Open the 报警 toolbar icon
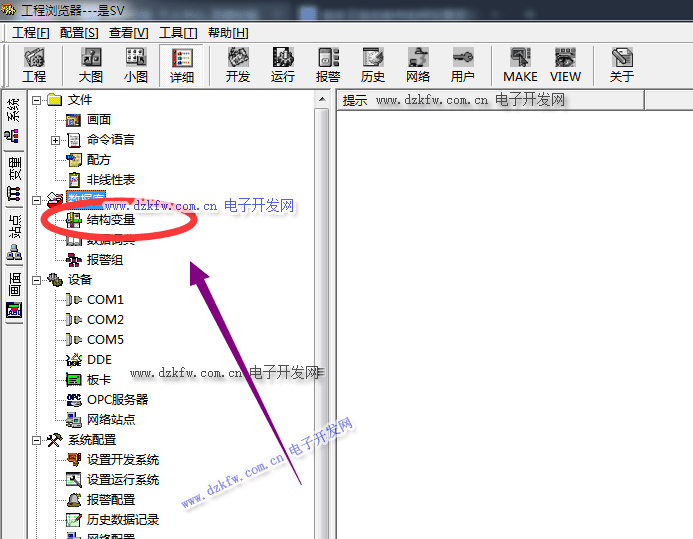This screenshot has width=693, height=539. click(328, 65)
